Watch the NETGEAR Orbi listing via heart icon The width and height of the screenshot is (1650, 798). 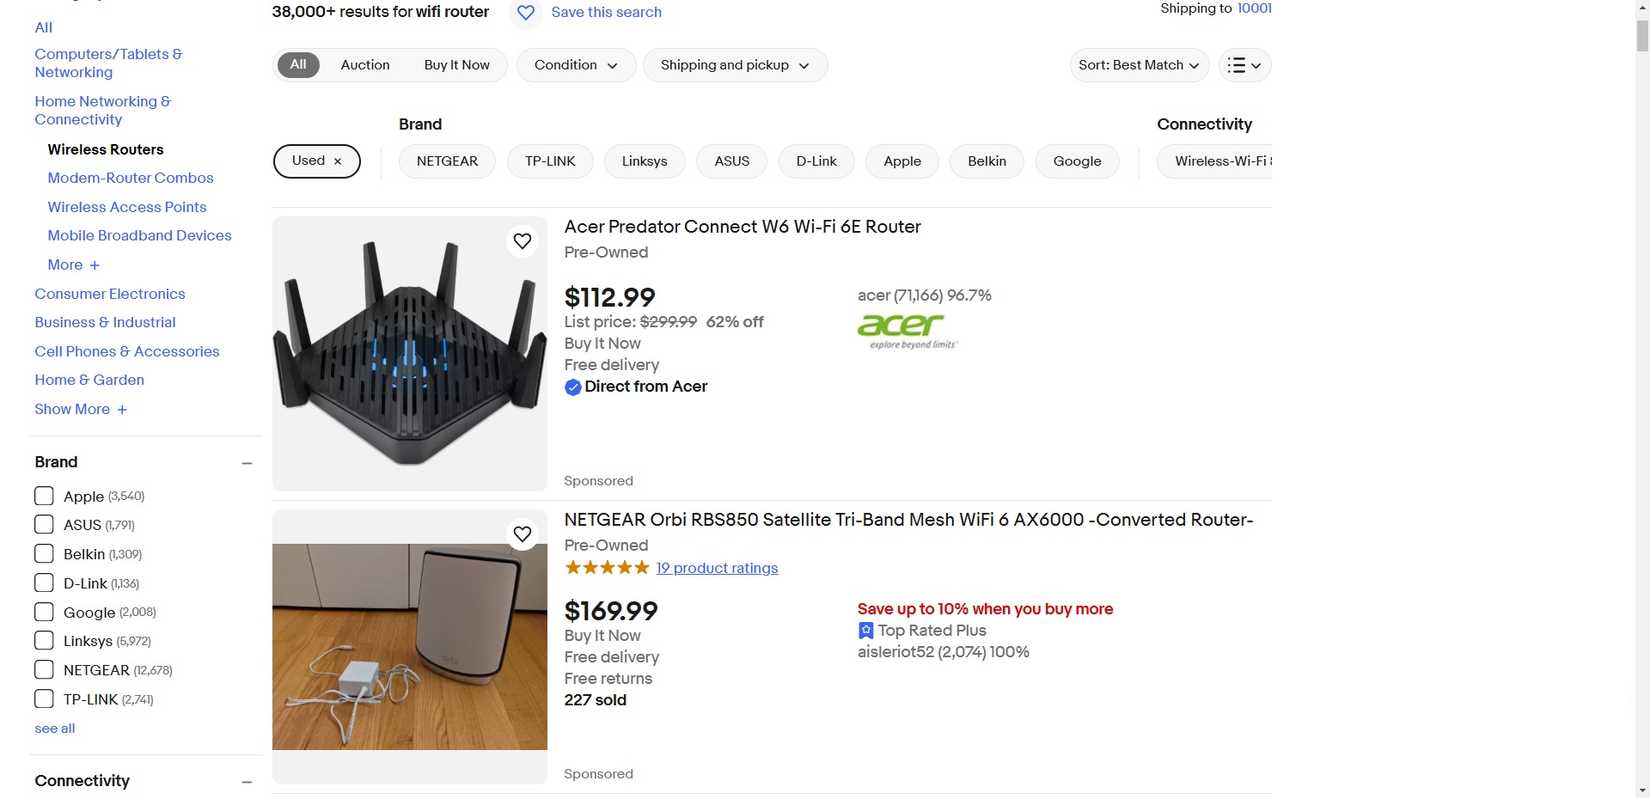pyautogui.click(x=522, y=533)
